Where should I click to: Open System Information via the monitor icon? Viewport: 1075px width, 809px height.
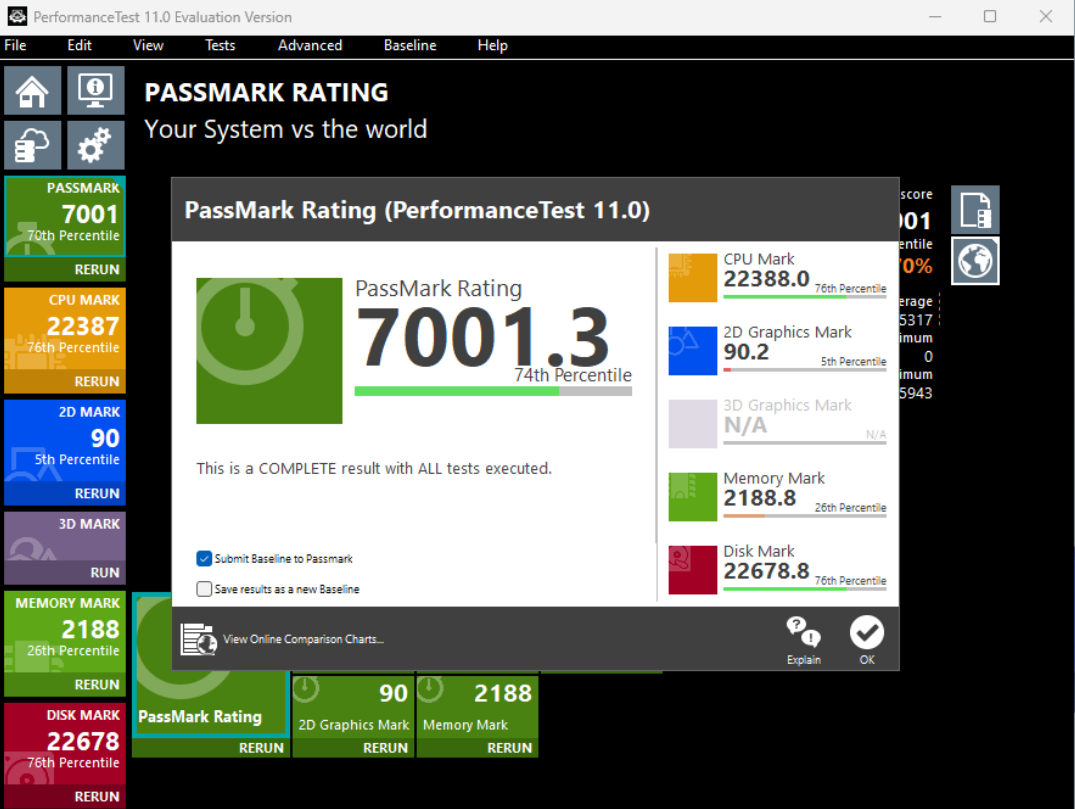click(94, 90)
